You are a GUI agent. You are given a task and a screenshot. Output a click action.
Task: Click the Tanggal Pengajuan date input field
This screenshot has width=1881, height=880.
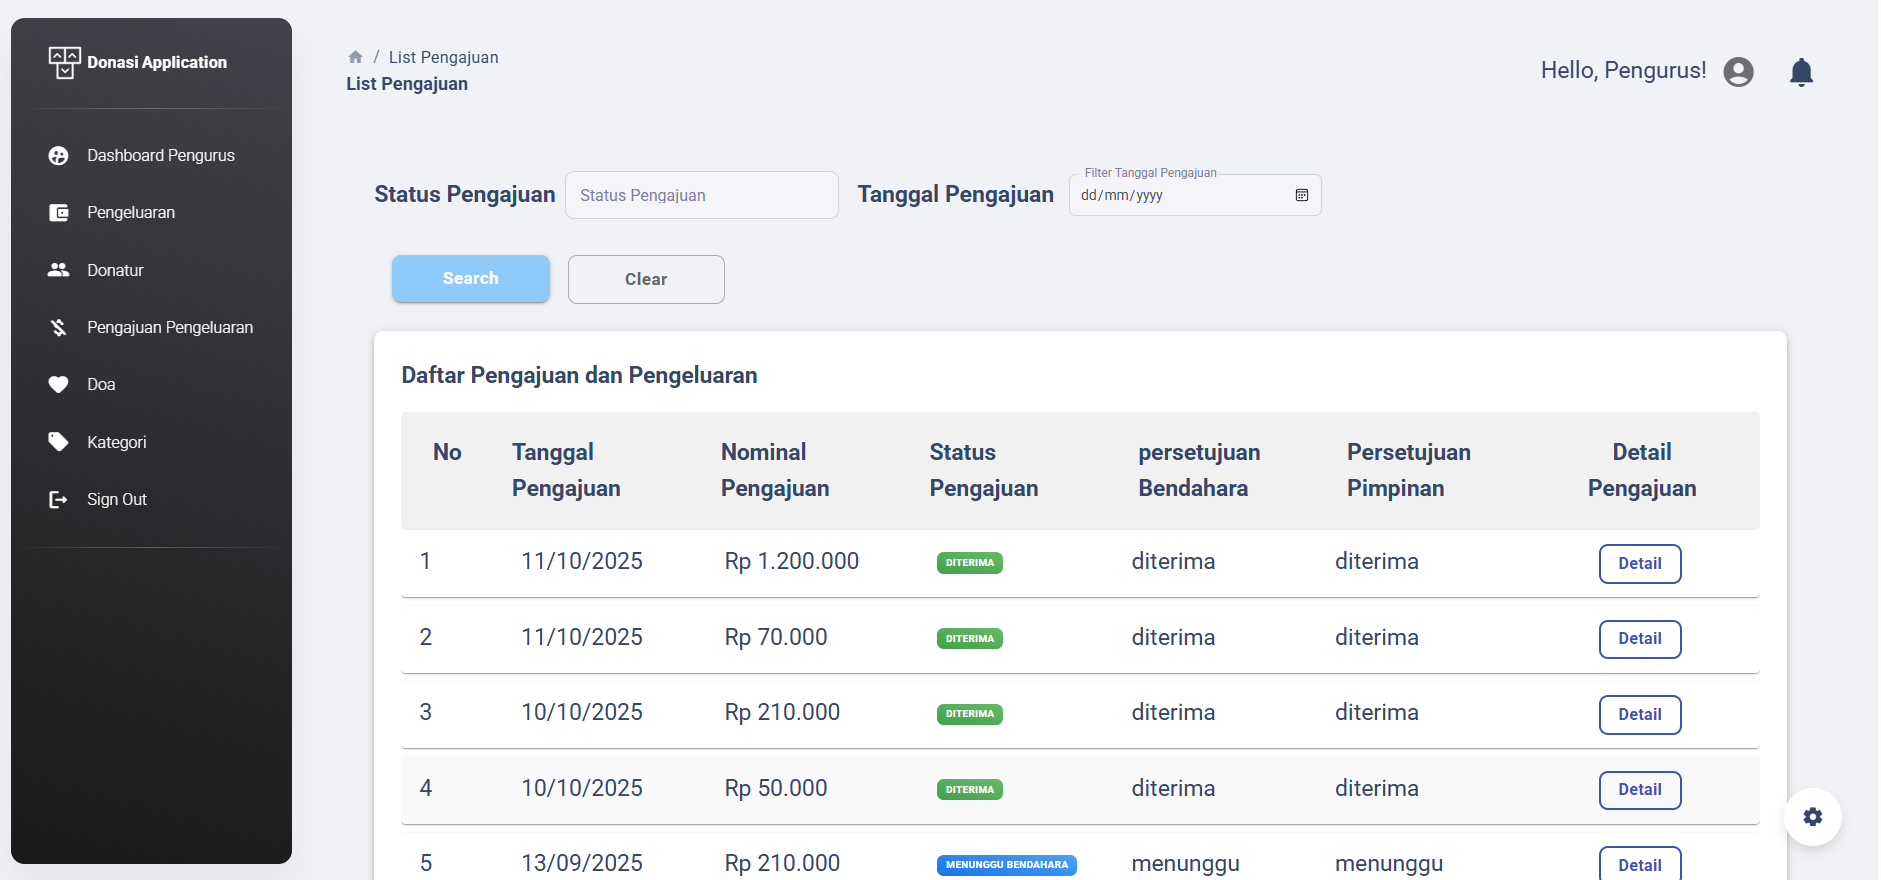tap(1180, 196)
